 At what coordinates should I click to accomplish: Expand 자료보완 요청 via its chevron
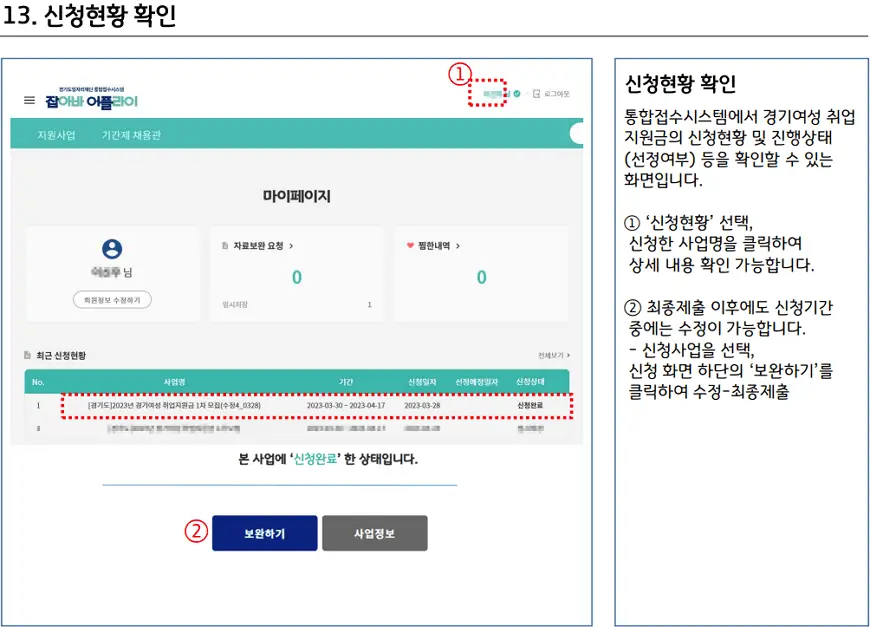click(x=291, y=245)
